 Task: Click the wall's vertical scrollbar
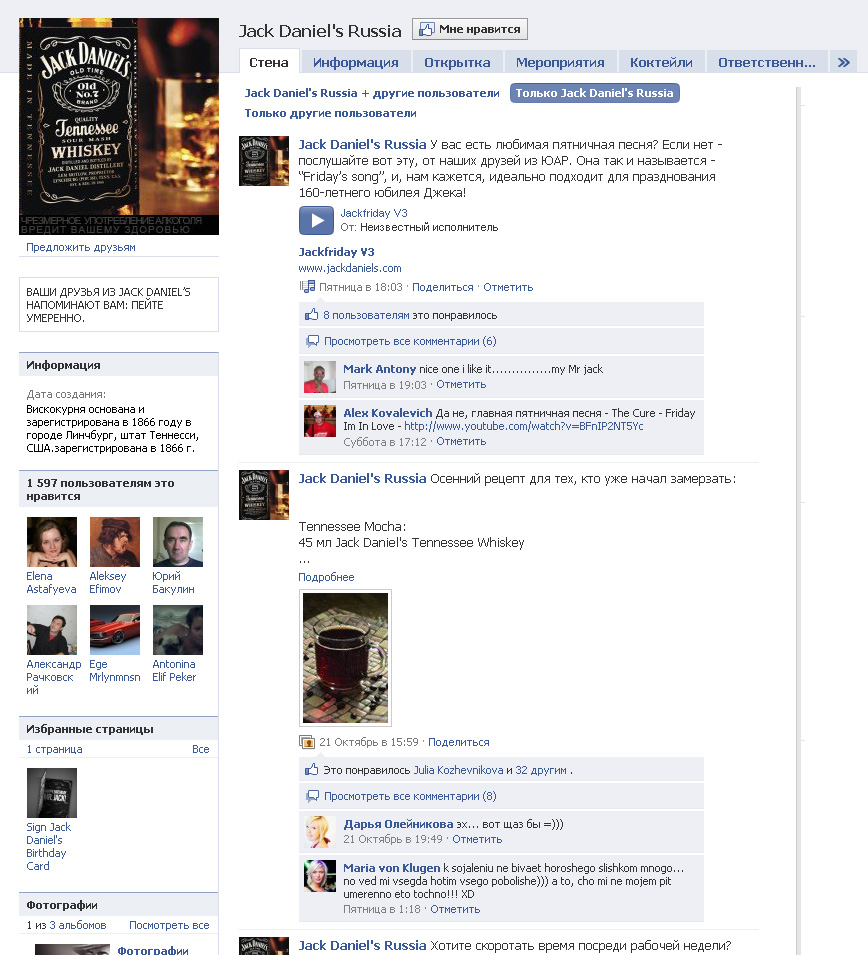click(799, 521)
